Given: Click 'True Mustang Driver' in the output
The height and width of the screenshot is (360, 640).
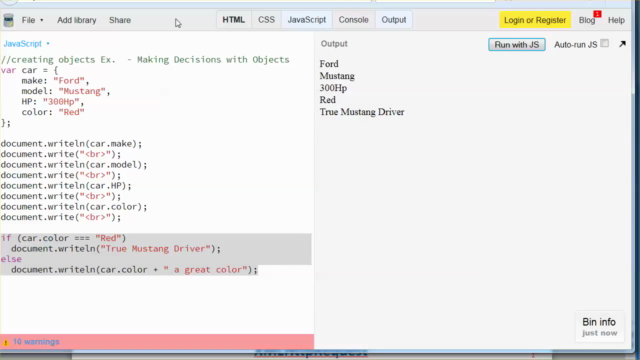Looking at the screenshot, I should [362, 112].
